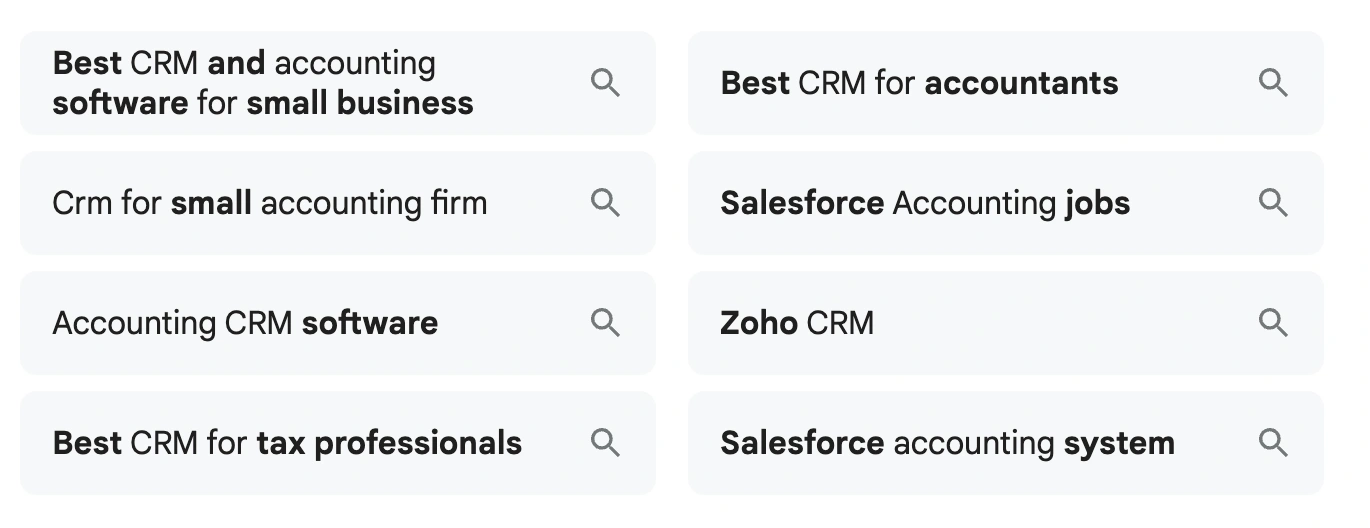Click the bold words 'small business'

pyautogui.click(x=360, y=103)
